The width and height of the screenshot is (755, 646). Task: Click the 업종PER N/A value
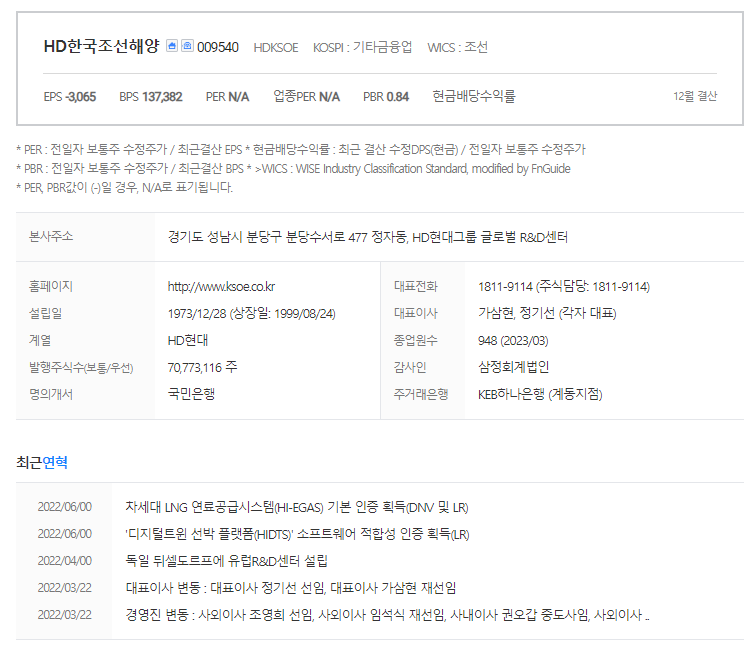point(306,96)
